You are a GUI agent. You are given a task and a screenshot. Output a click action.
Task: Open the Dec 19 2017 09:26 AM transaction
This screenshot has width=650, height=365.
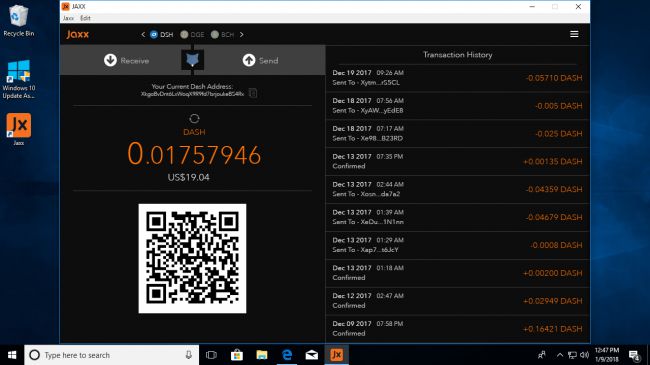coord(457,78)
